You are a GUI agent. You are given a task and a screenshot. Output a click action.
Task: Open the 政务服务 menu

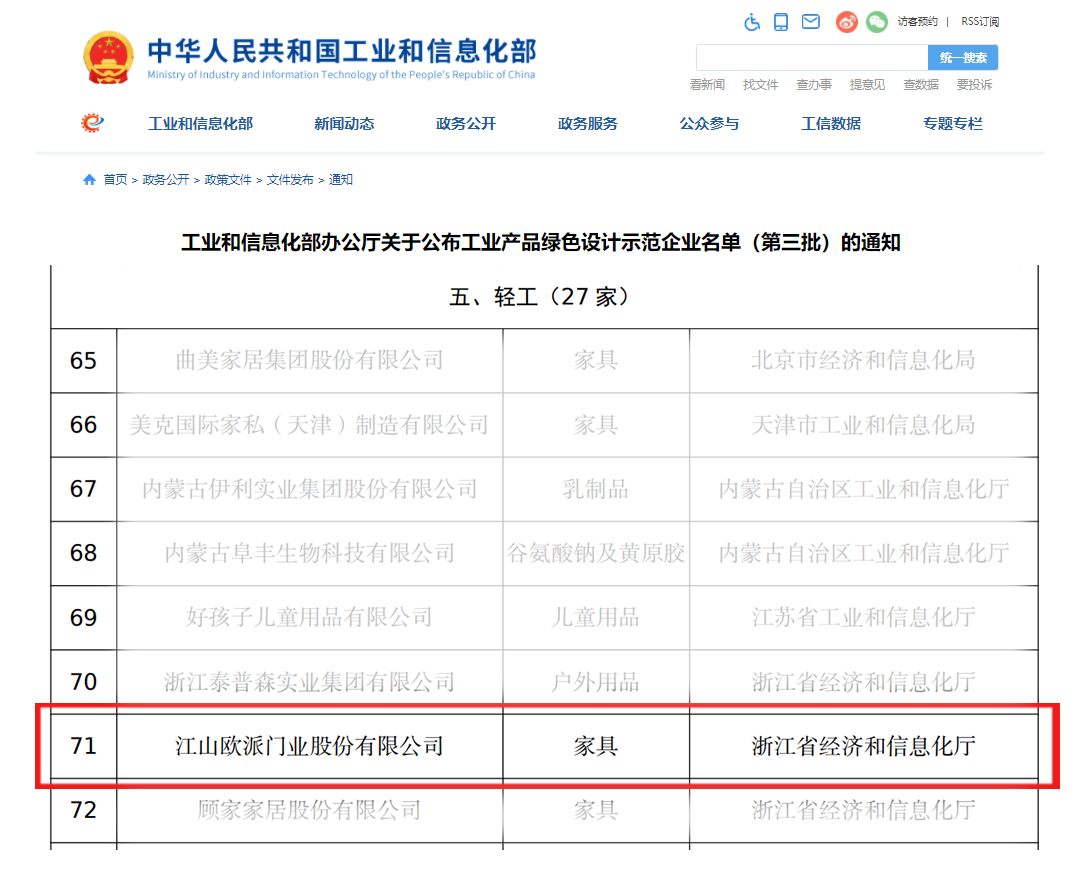click(588, 124)
